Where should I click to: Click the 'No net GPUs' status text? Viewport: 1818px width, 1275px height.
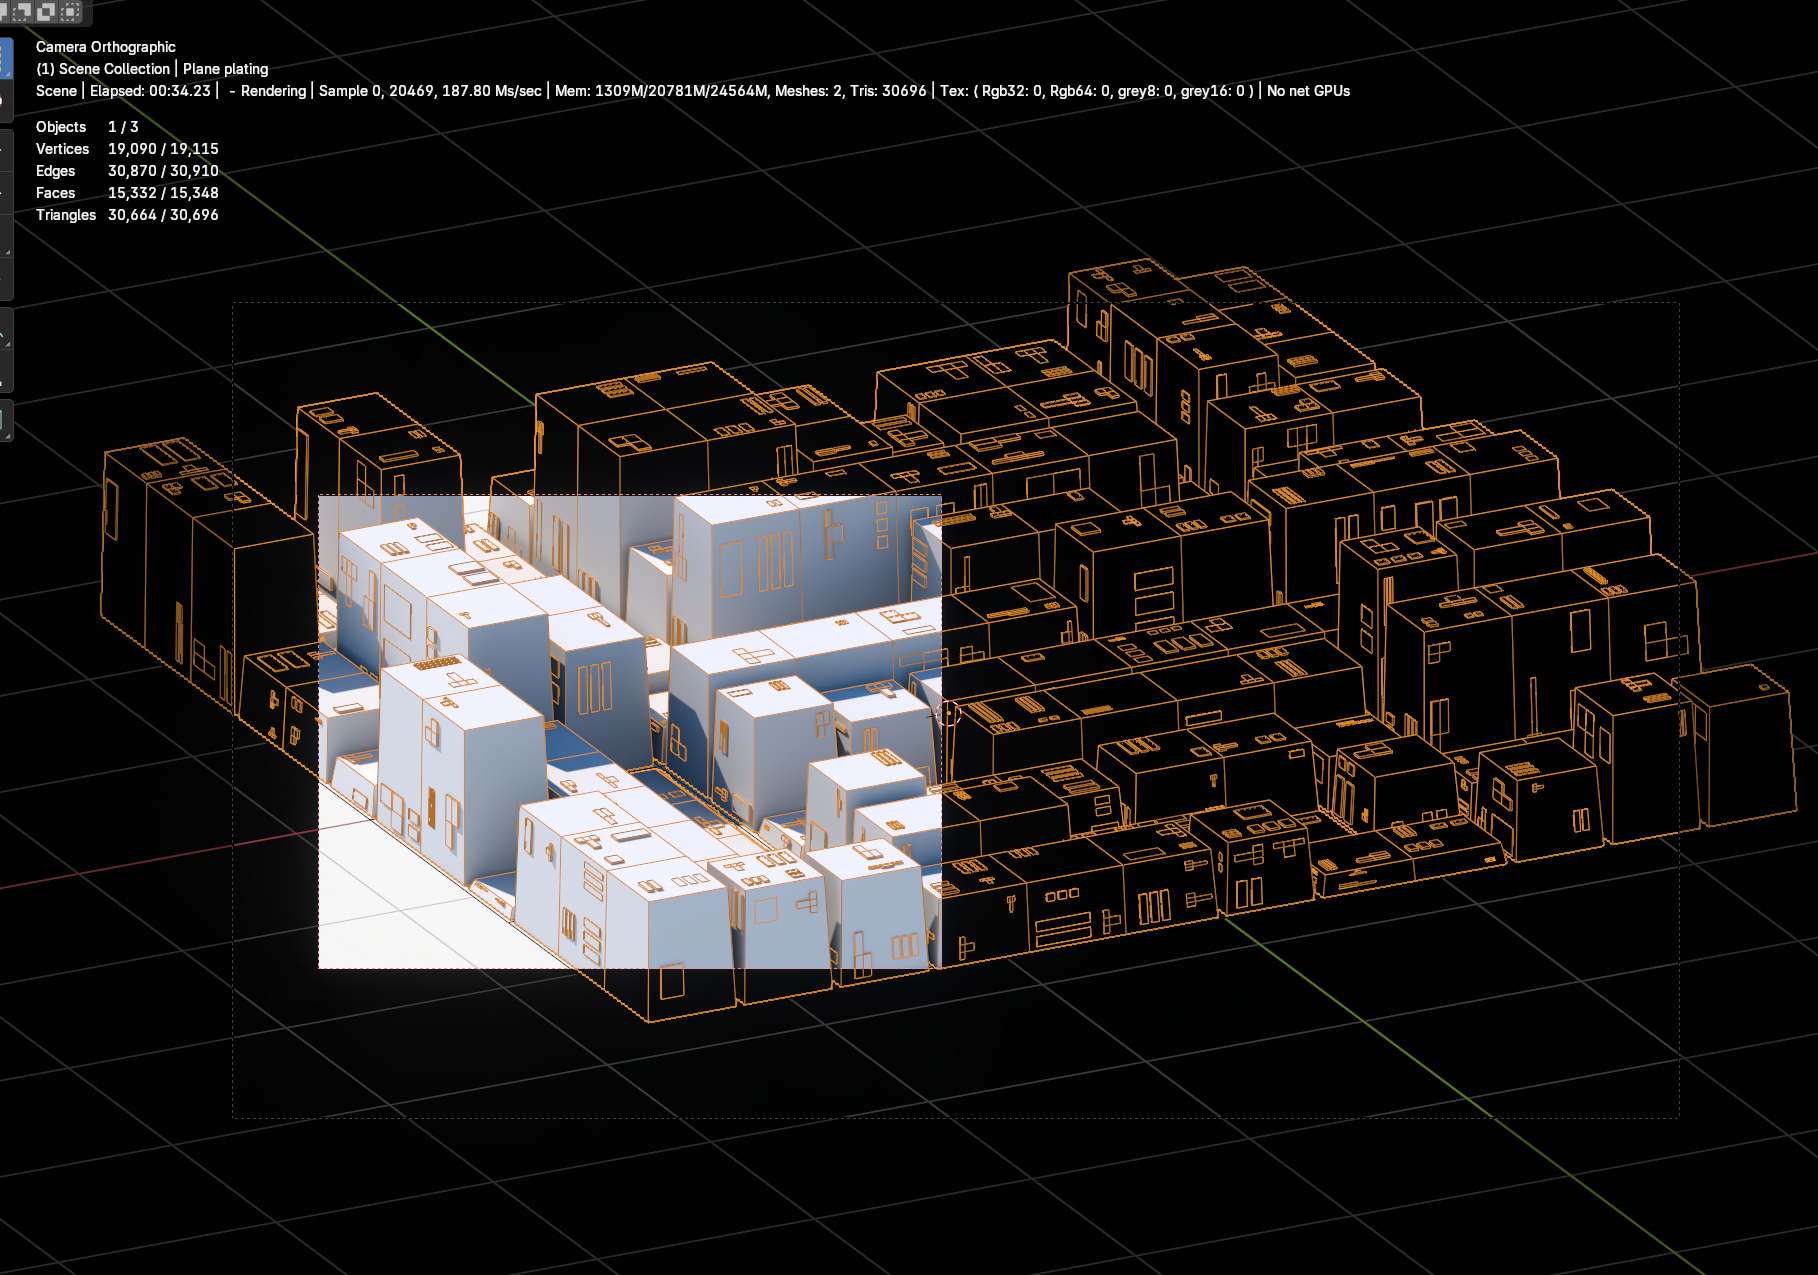1308,91
